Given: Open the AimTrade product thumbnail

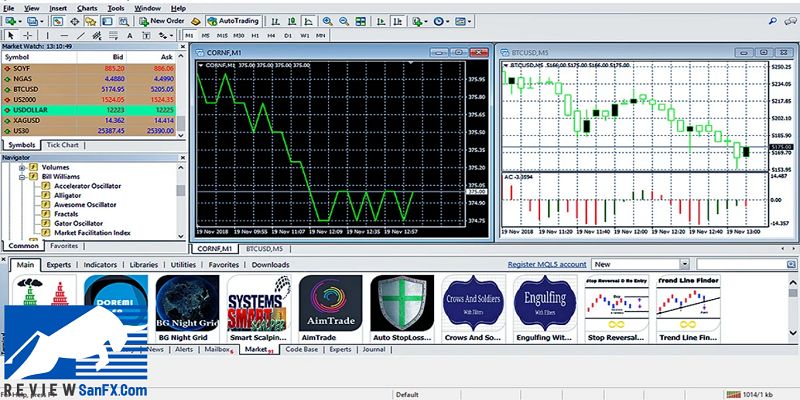Looking at the screenshot, I should point(330,303).
